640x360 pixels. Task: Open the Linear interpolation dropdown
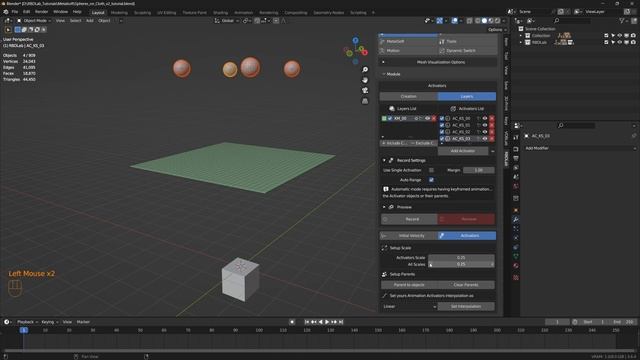[409, 307]
